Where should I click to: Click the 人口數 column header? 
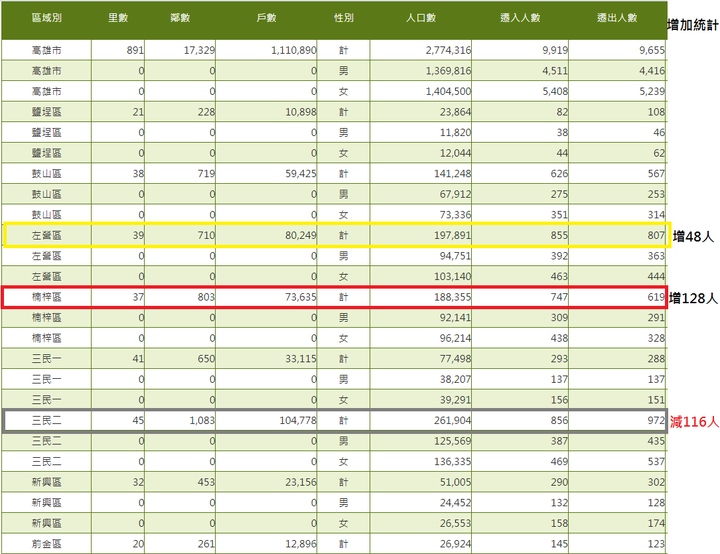pos(421,18)
